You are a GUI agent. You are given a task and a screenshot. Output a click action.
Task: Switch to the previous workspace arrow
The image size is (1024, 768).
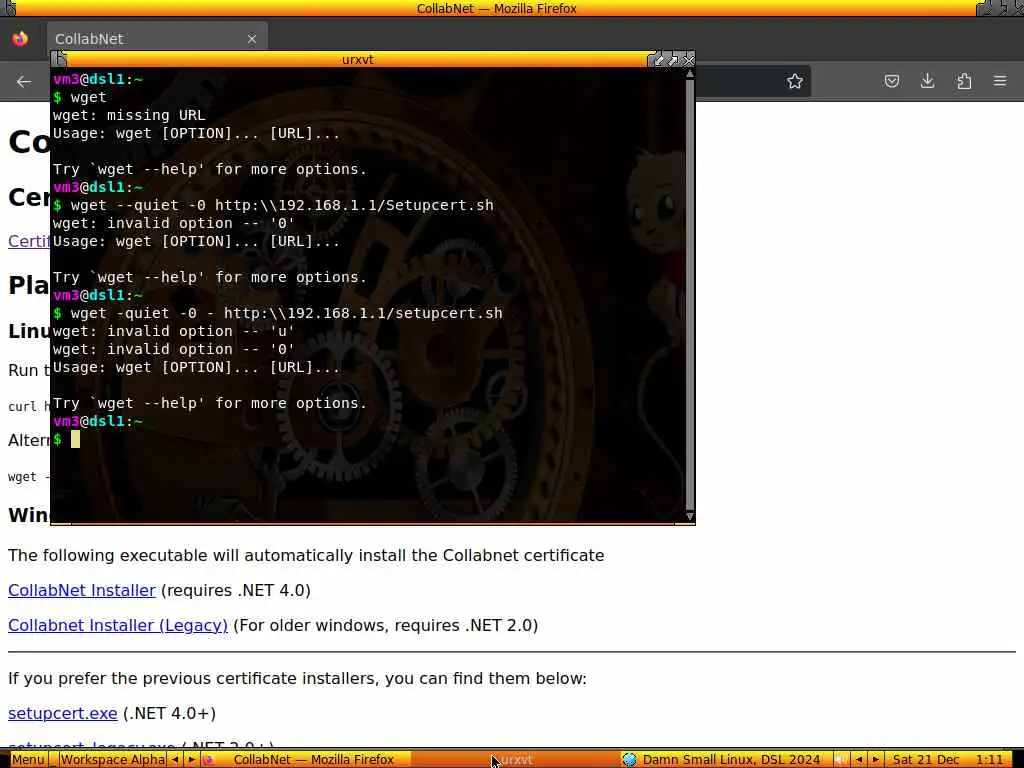(x=175, y=760)
